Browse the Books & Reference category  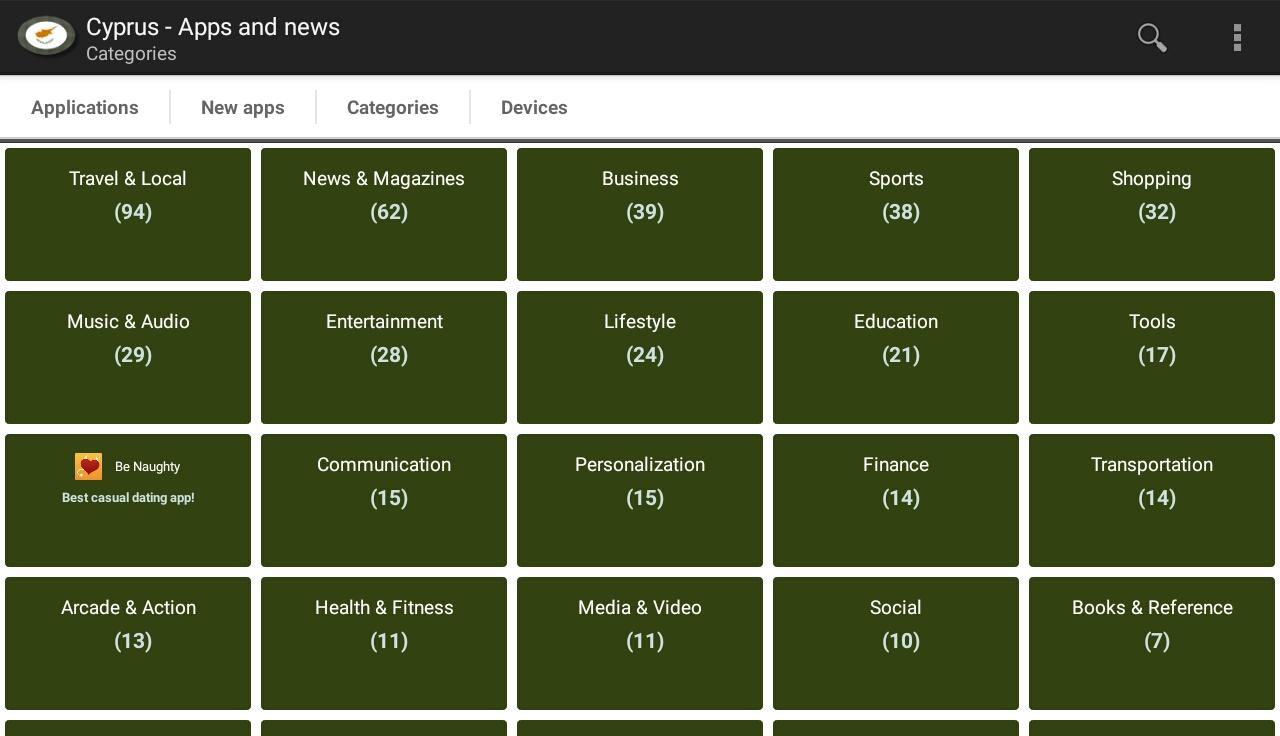coord(1152,643)
